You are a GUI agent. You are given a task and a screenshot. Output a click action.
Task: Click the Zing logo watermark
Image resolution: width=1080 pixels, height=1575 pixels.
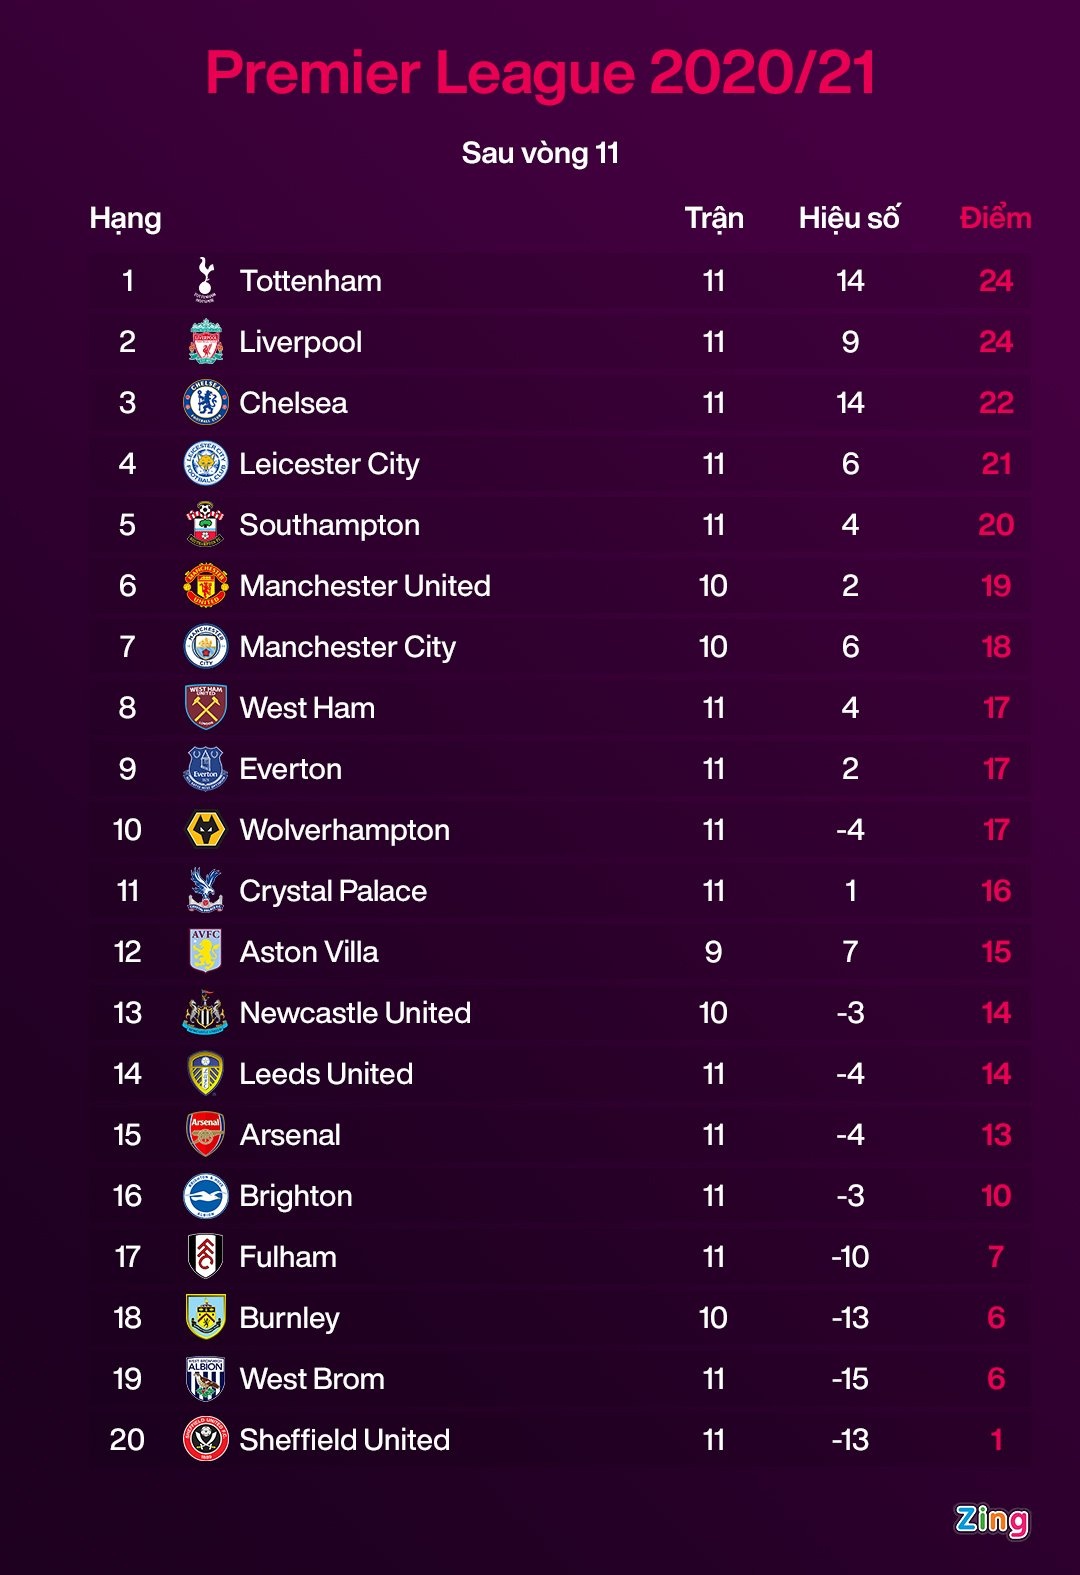[991, 1520]
